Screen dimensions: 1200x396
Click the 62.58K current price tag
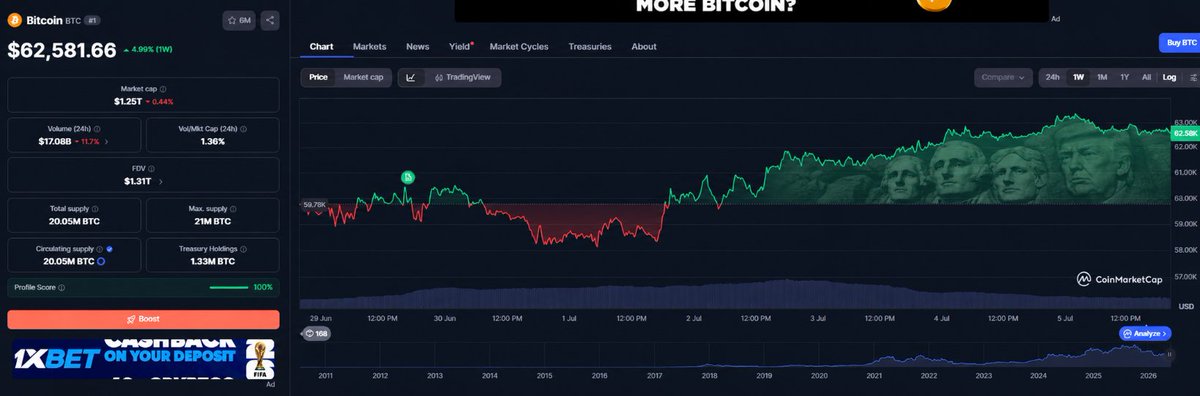(x=1185, y=132)
